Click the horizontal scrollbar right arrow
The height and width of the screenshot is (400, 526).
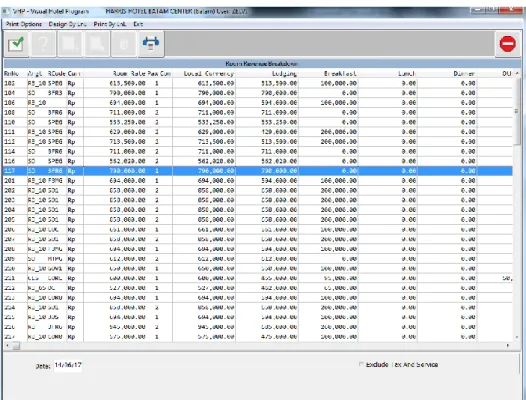tap(508, 346)
